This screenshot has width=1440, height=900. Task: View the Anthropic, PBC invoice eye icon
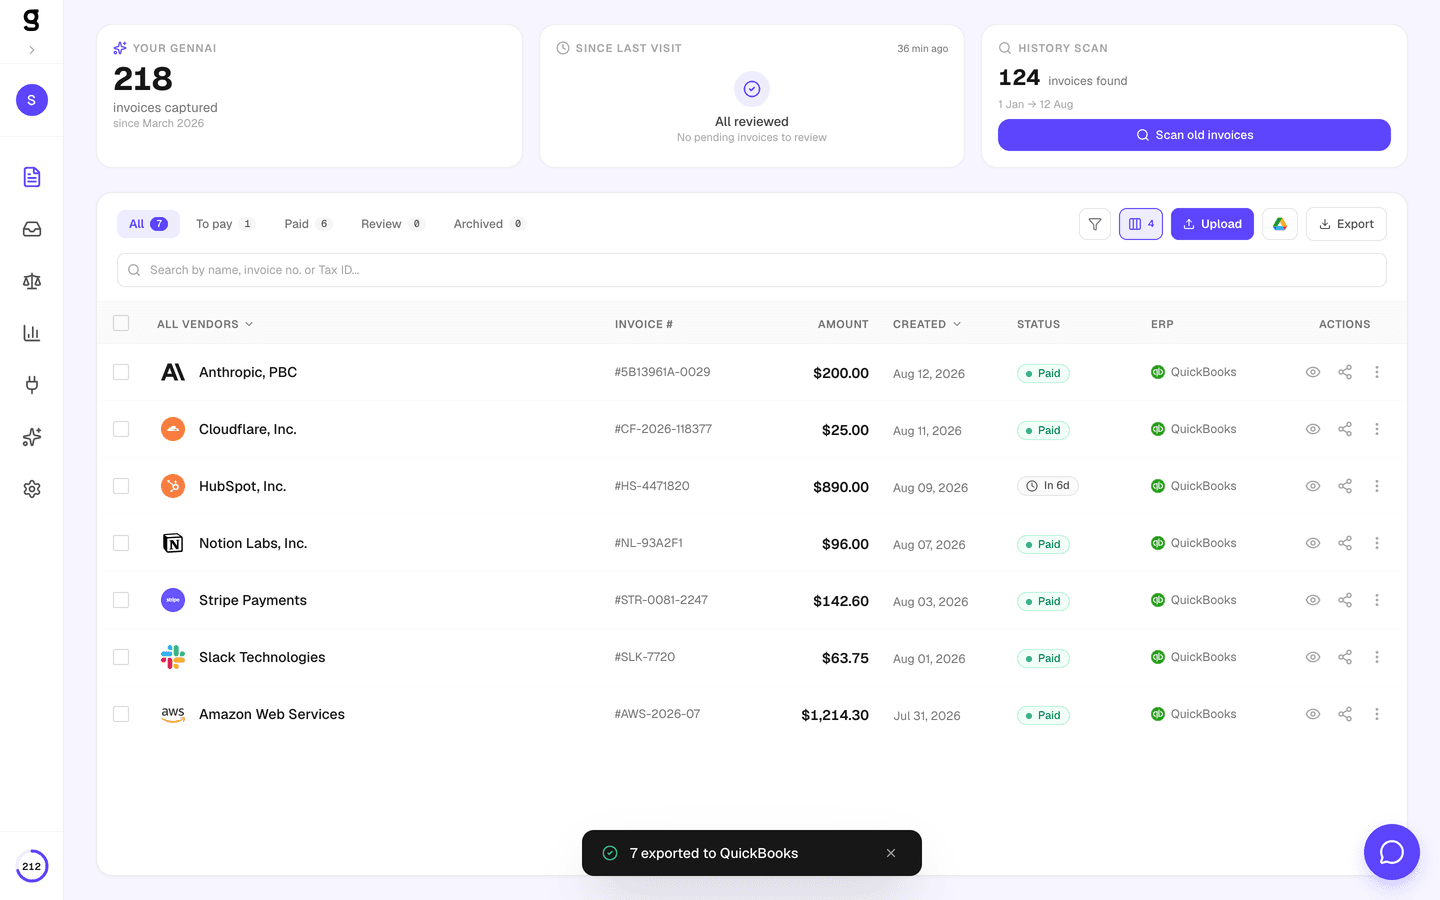(1313, 372)
